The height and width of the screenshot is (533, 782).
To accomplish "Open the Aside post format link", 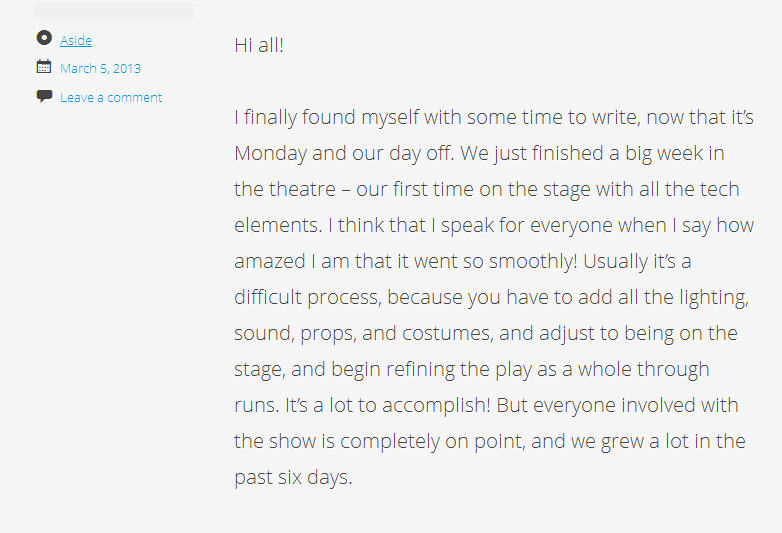I will tap(76, 41).
